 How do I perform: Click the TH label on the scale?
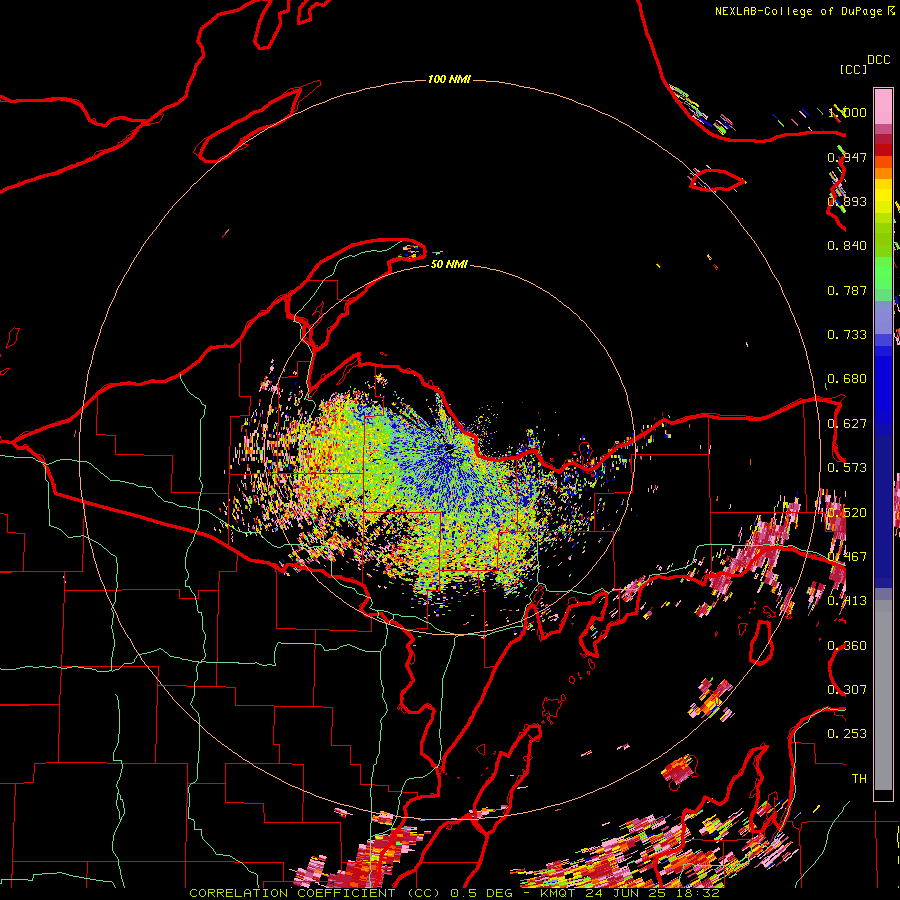[x=859, y=779]
